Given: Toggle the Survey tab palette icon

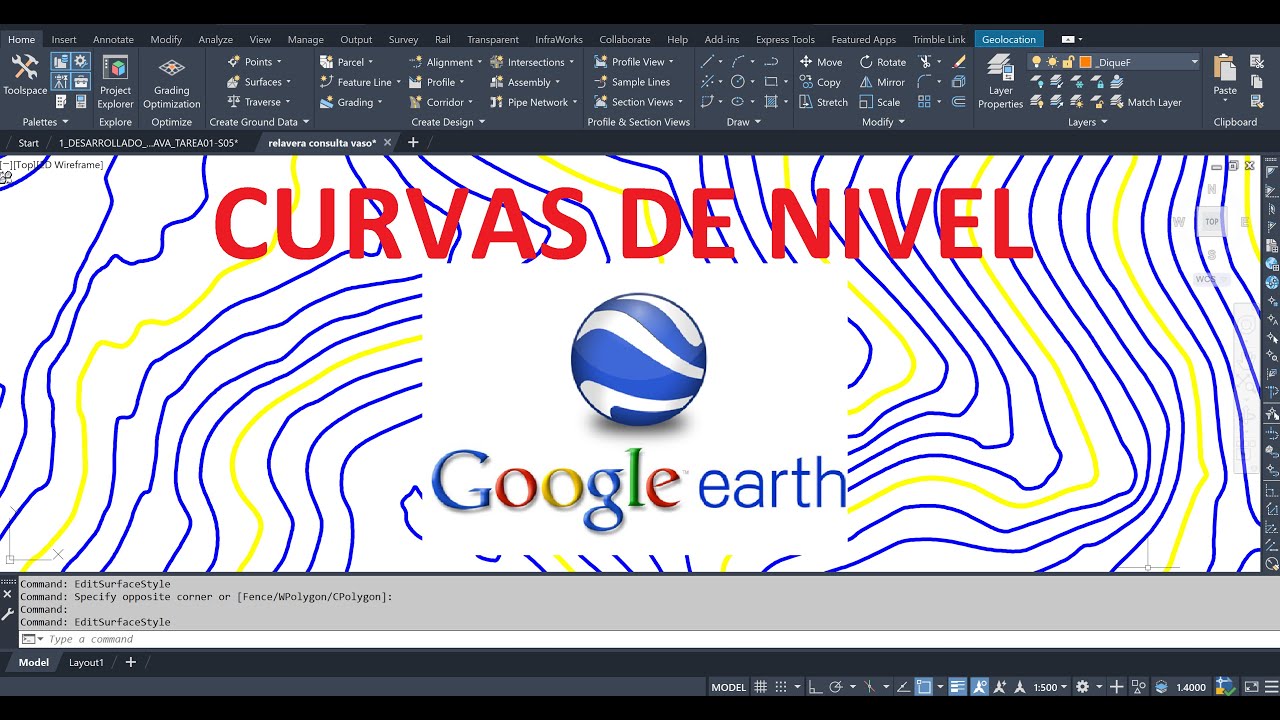Looking at the screenshot, I should click(60, 81).
